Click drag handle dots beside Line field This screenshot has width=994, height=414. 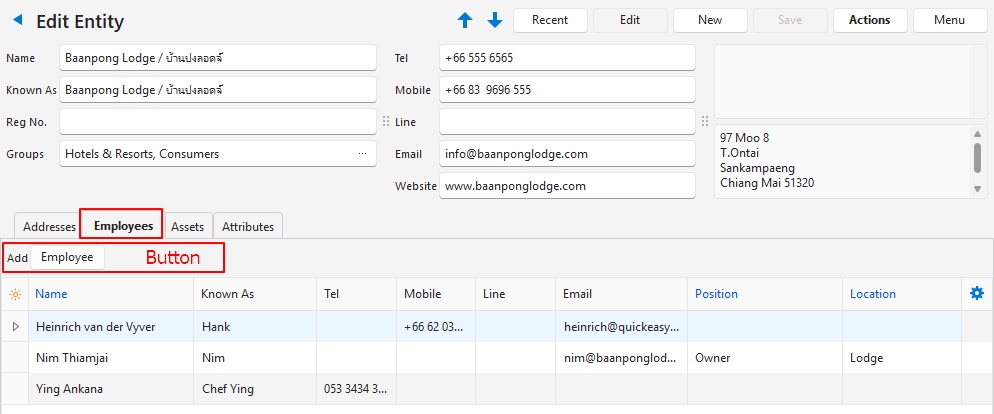click(x=386, y=121)
